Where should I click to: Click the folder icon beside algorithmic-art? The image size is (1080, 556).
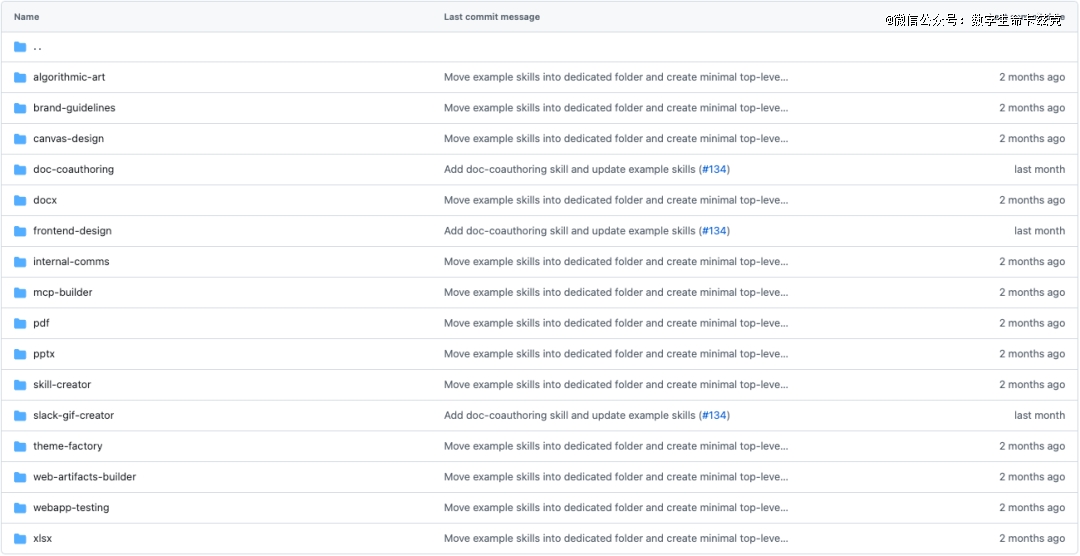click(x=20, y=77)
